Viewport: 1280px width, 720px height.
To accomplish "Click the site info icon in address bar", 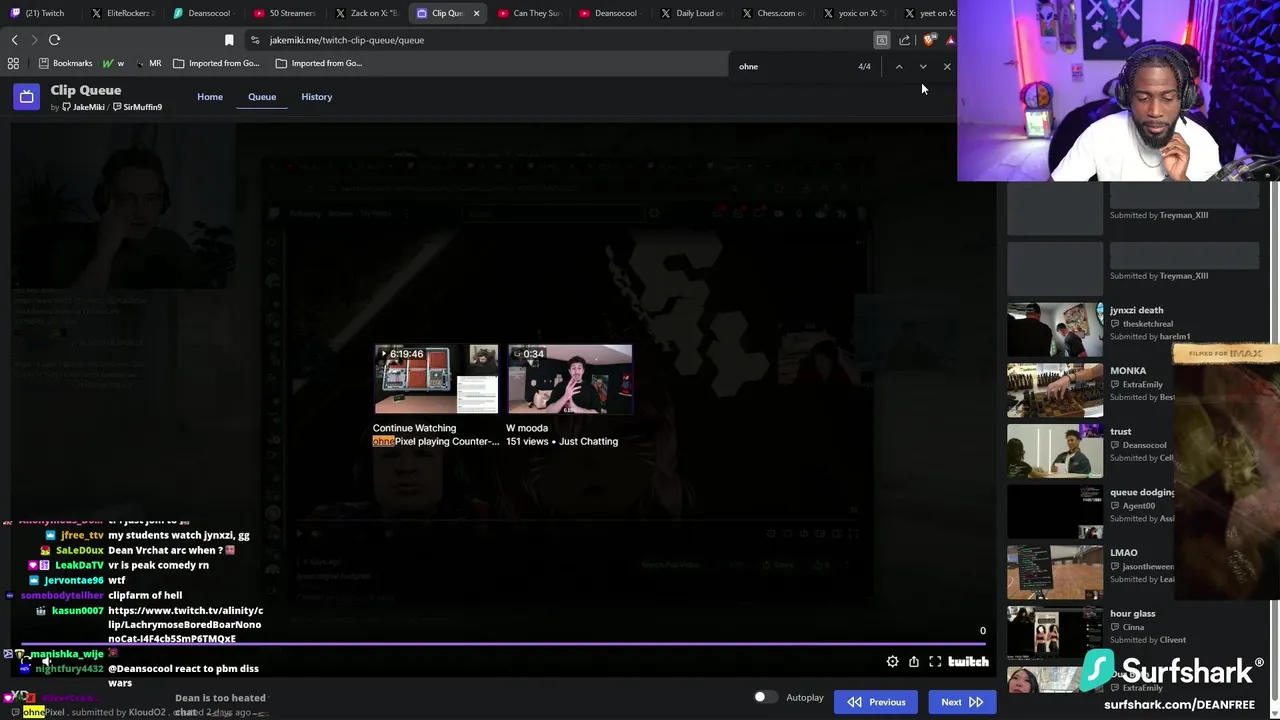I will pyautogui.click(x=255, y=40).
